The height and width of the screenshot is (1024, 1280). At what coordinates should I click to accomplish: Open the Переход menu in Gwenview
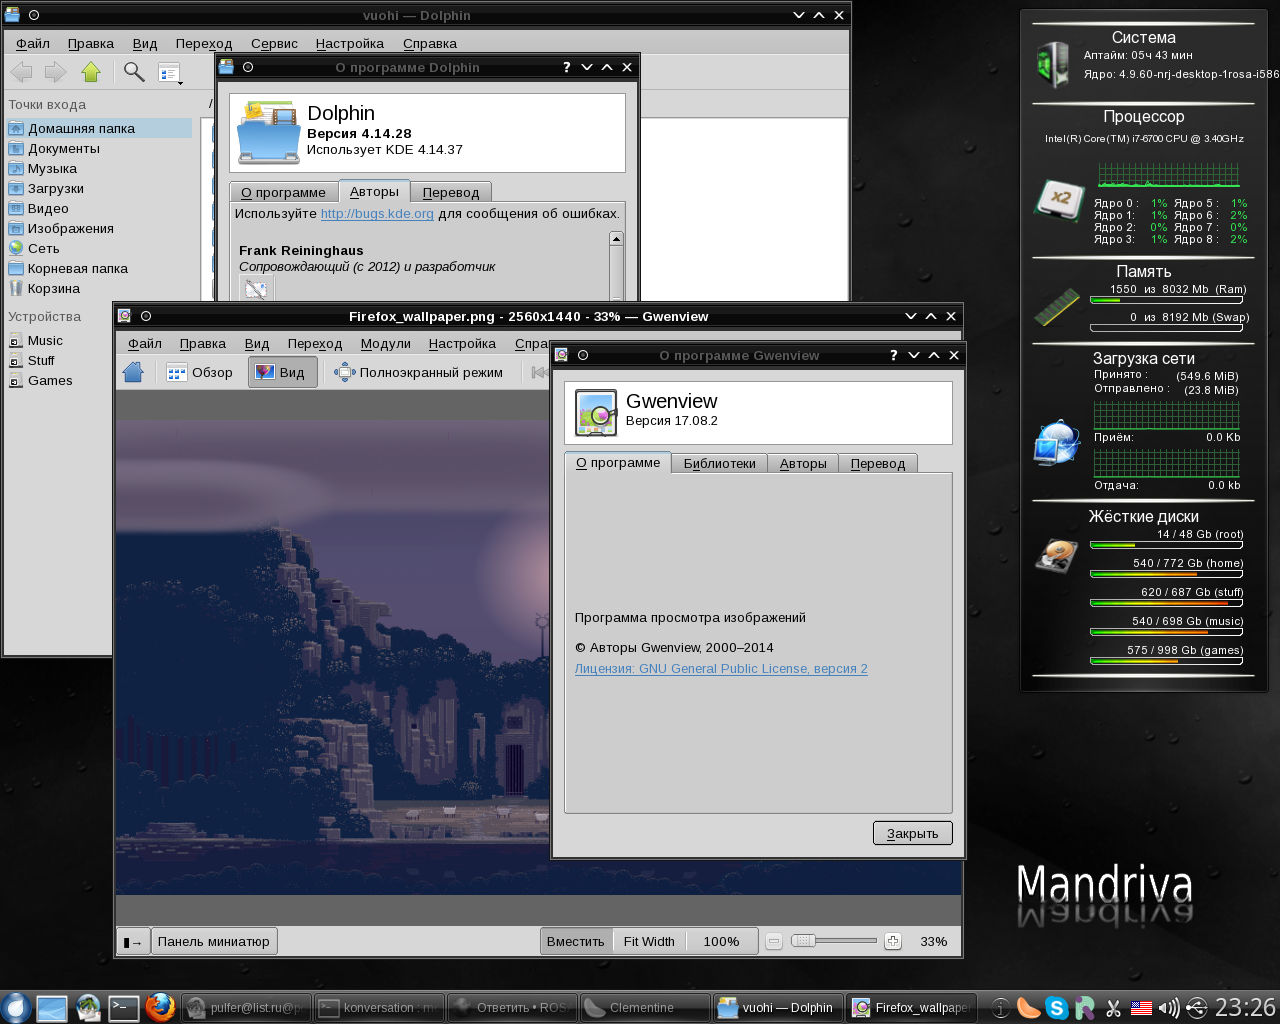315,343
